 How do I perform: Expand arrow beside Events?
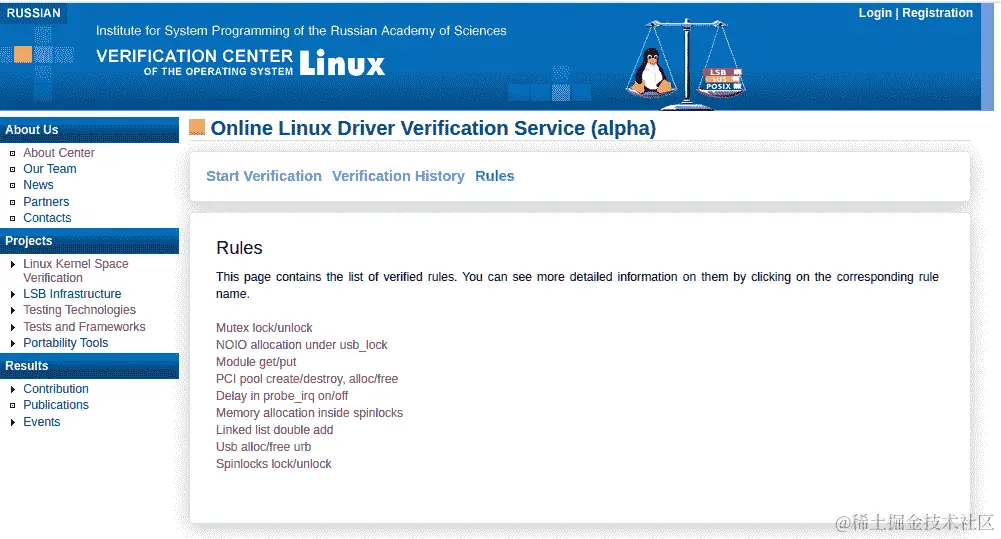(x=13, y=422)
